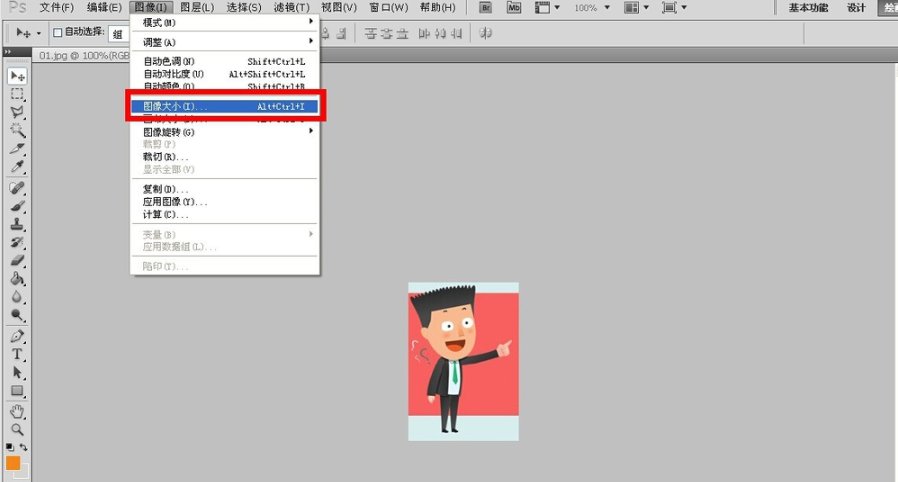Image resolution: width=898 pixels, height=482 pixels.
Task: Open Mini Bridge with Mb icon
Action: (x=514, y=8)
